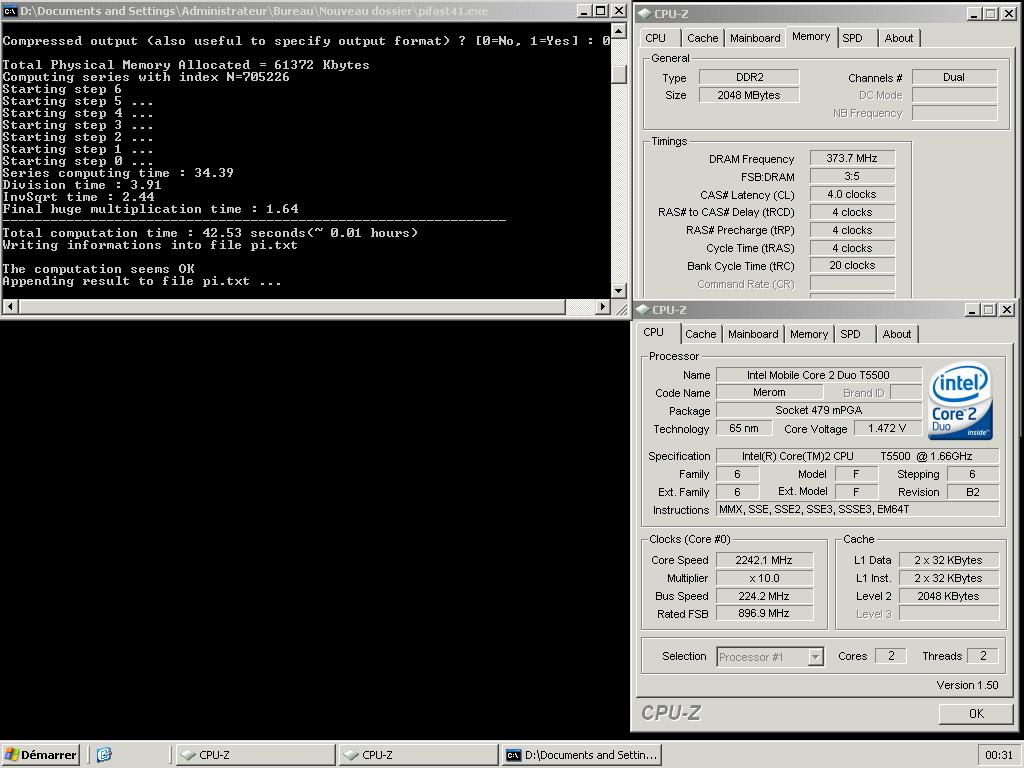The image size is (1024, 768).
Task: Open Cache tab in lower CPU-Z window
Action: [x=701, y=334]
